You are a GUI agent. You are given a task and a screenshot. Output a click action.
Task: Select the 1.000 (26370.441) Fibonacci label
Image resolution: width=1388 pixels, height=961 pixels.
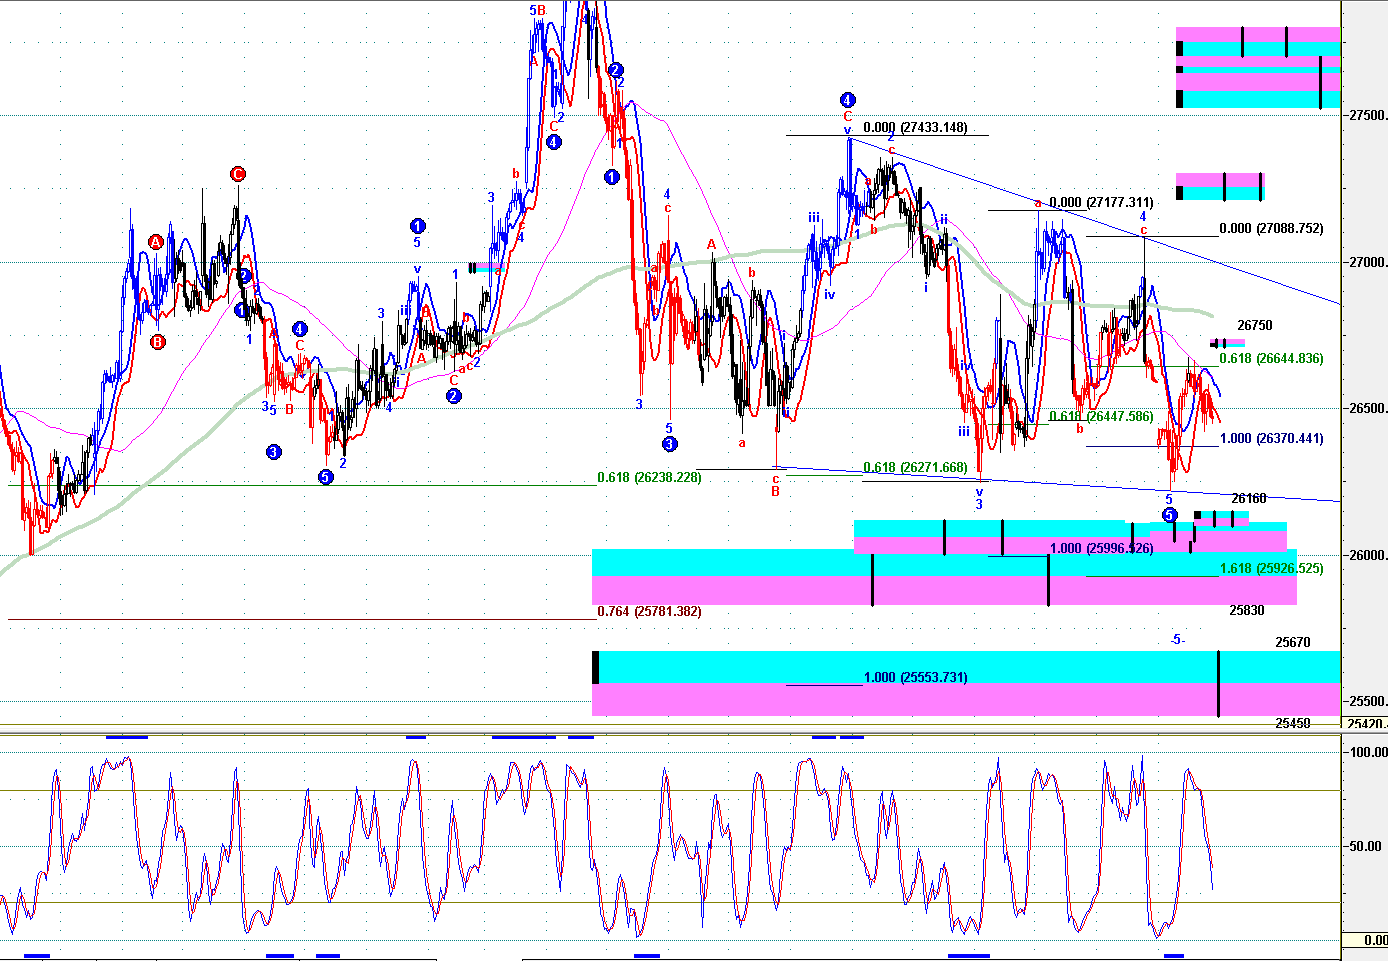tap(1271, 438)
